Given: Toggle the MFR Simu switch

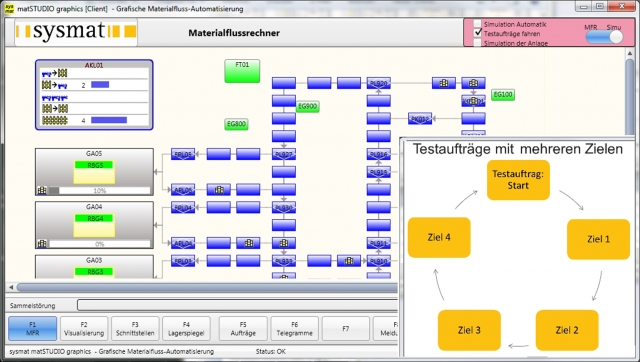Looking at the screenshot, I should point(604,37).
